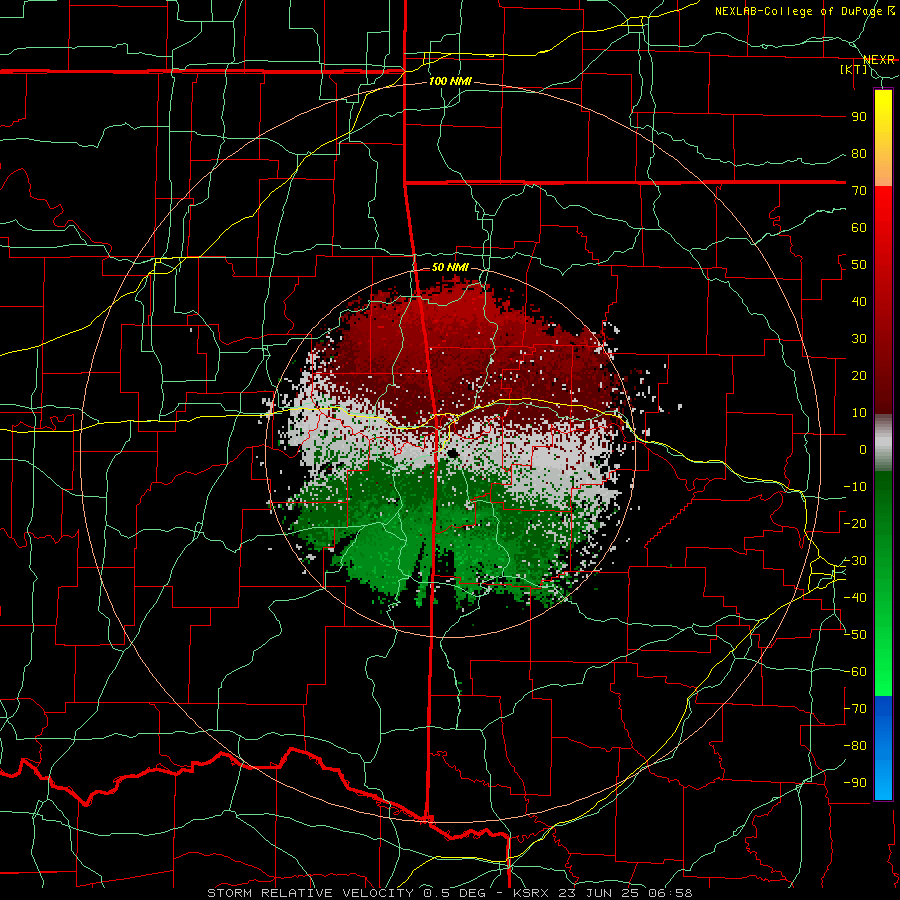The width and height of the screenshot is (900, 900).
Task: Click the 40 value on the velocity scale
Action: pyautogui.click(x=859, y=301)
